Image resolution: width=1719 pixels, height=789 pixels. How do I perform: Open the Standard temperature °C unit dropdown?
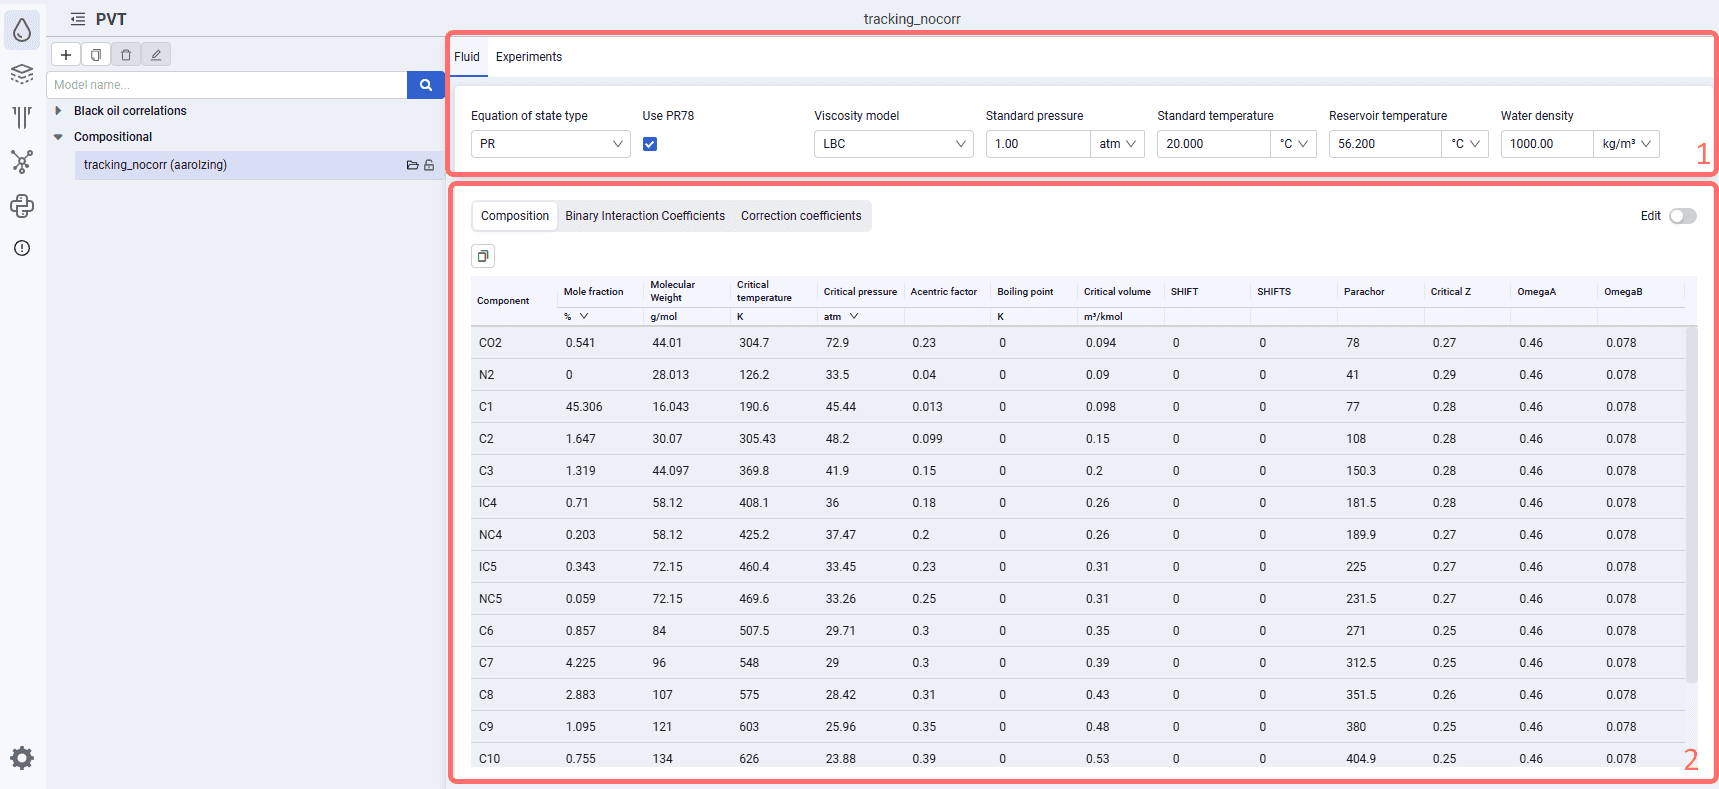coord(1294,144)
